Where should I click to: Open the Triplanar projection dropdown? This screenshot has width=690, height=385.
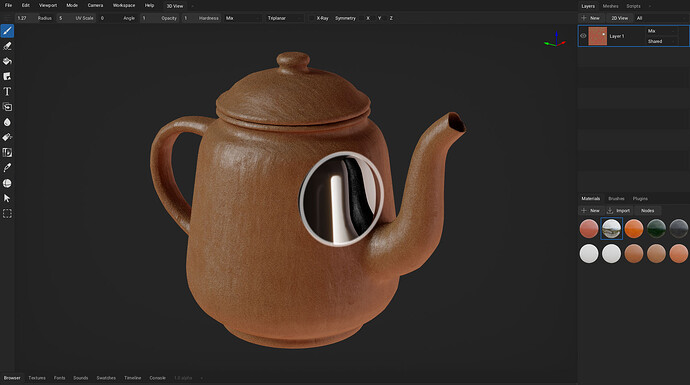click(284, 18)
